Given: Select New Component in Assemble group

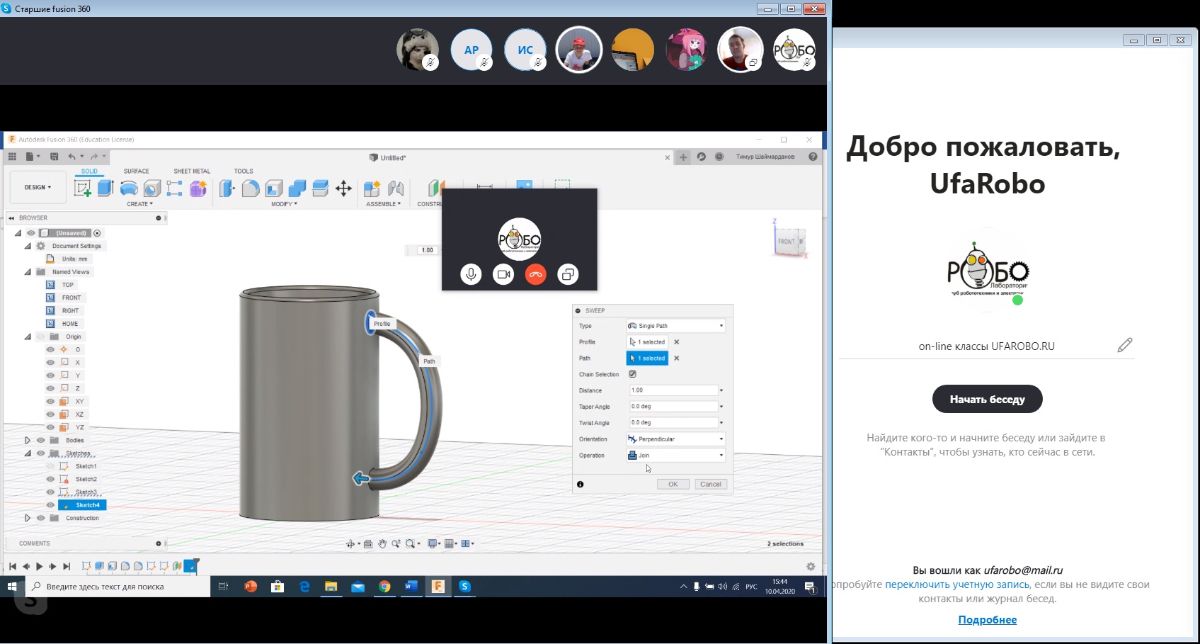Looking at the screenshot, I should tap(372, 188).
